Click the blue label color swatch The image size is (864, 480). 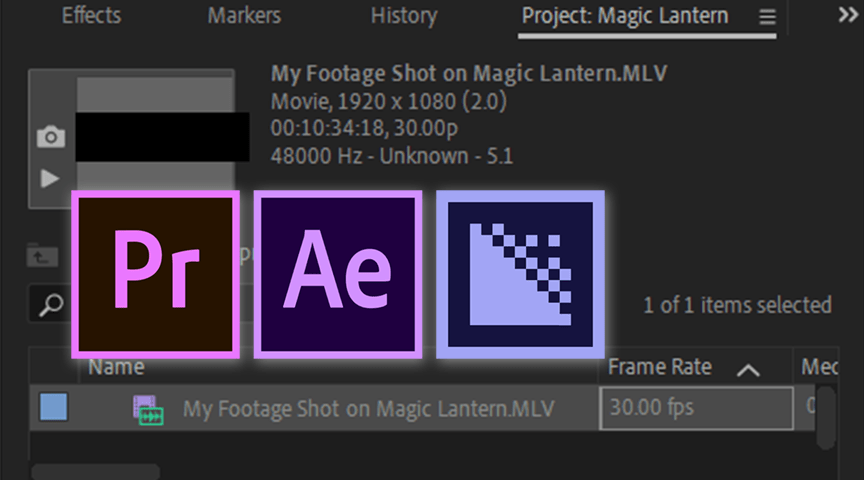click(53, 408)
